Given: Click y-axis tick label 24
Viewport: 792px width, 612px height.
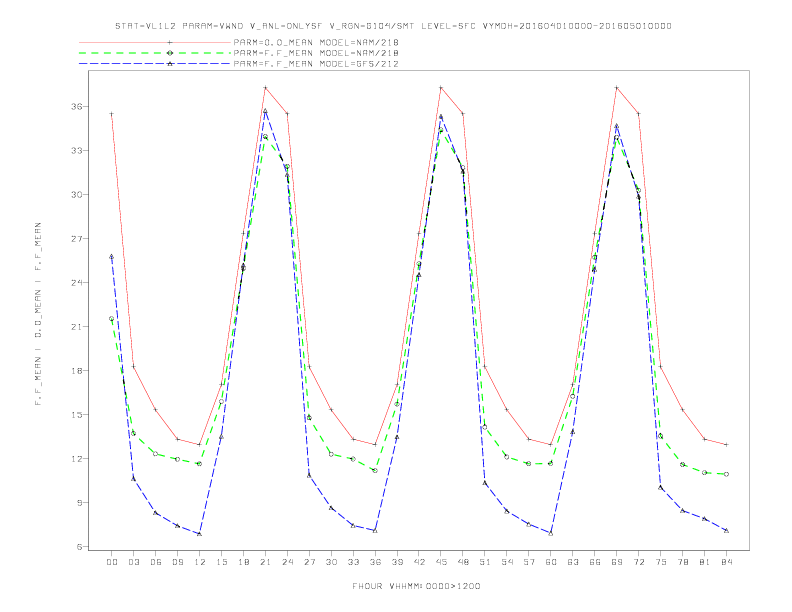Looking at the screenshot, I should click(x=76, y=282).
